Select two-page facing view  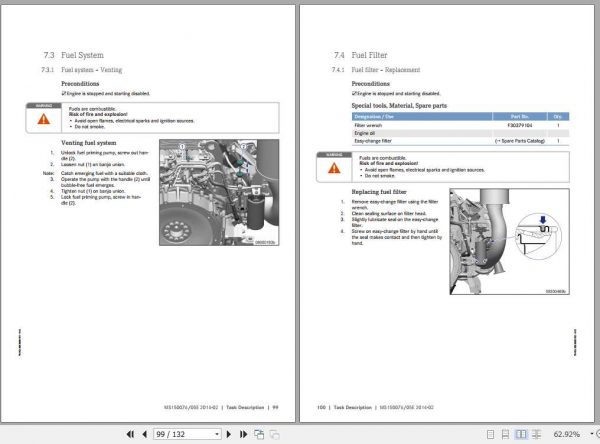coord(521,434)
